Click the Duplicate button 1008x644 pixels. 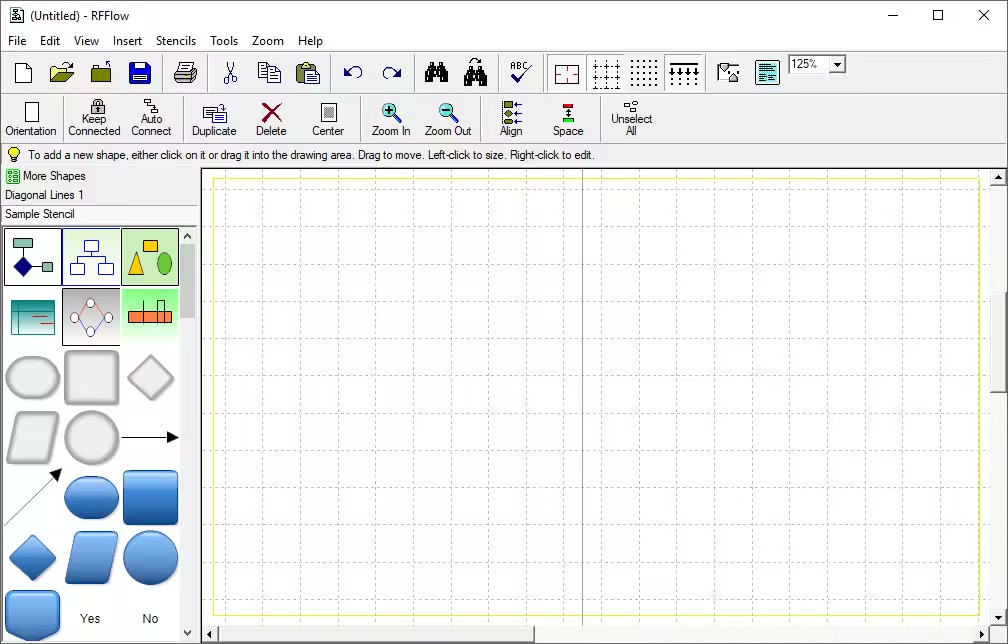tap(214, 119)
